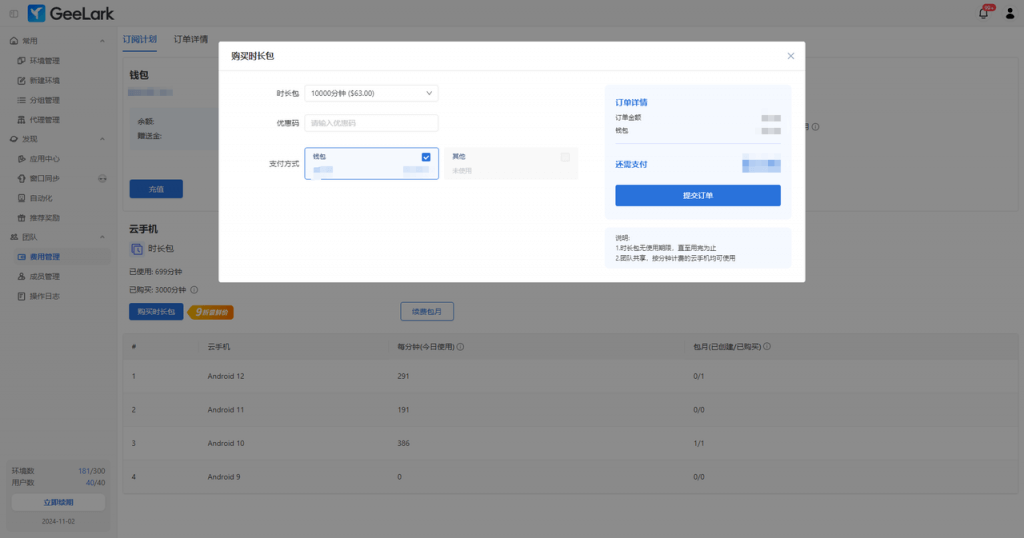
Task: Open the 时长包 package dropdown
Action: pos(371,93)
